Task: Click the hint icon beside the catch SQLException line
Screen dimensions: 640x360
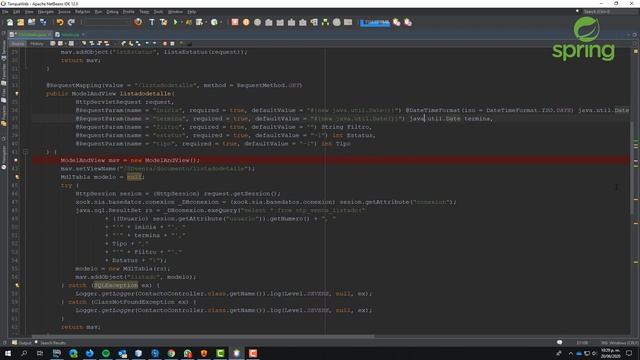Action: (17, 285)
